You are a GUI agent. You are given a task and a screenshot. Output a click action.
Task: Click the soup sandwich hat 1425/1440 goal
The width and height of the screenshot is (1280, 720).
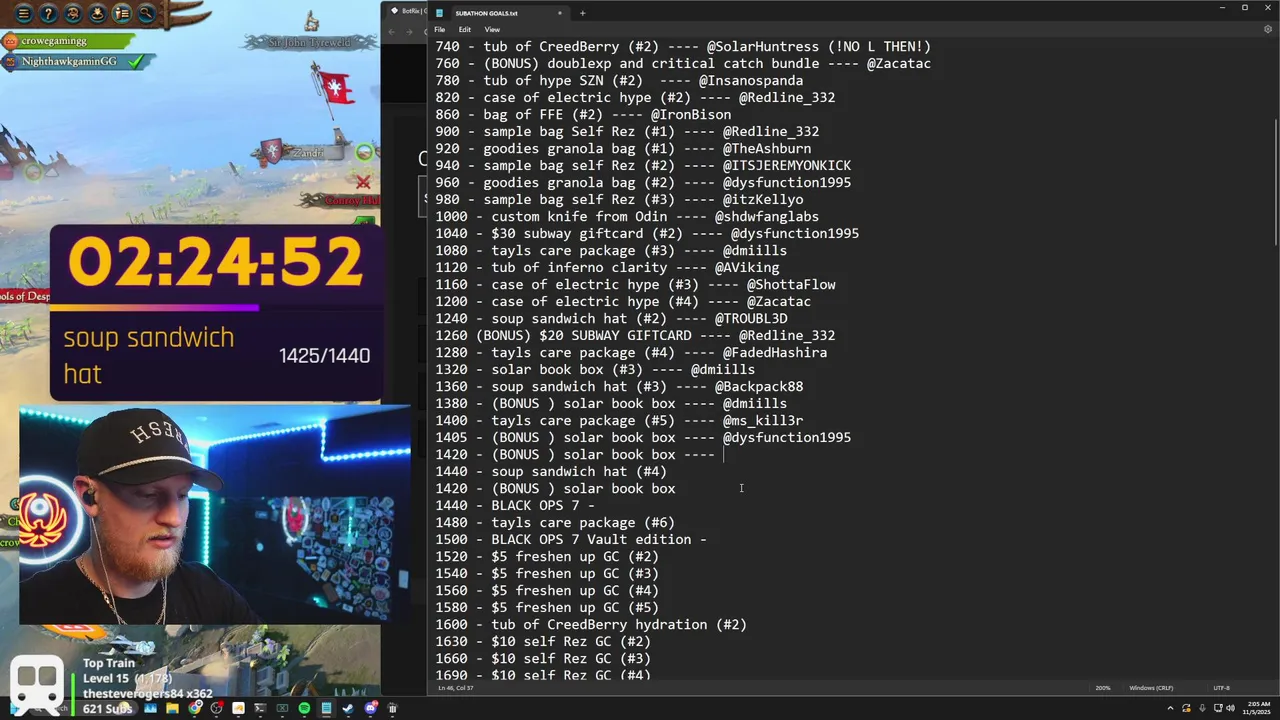tap(216, 355)
